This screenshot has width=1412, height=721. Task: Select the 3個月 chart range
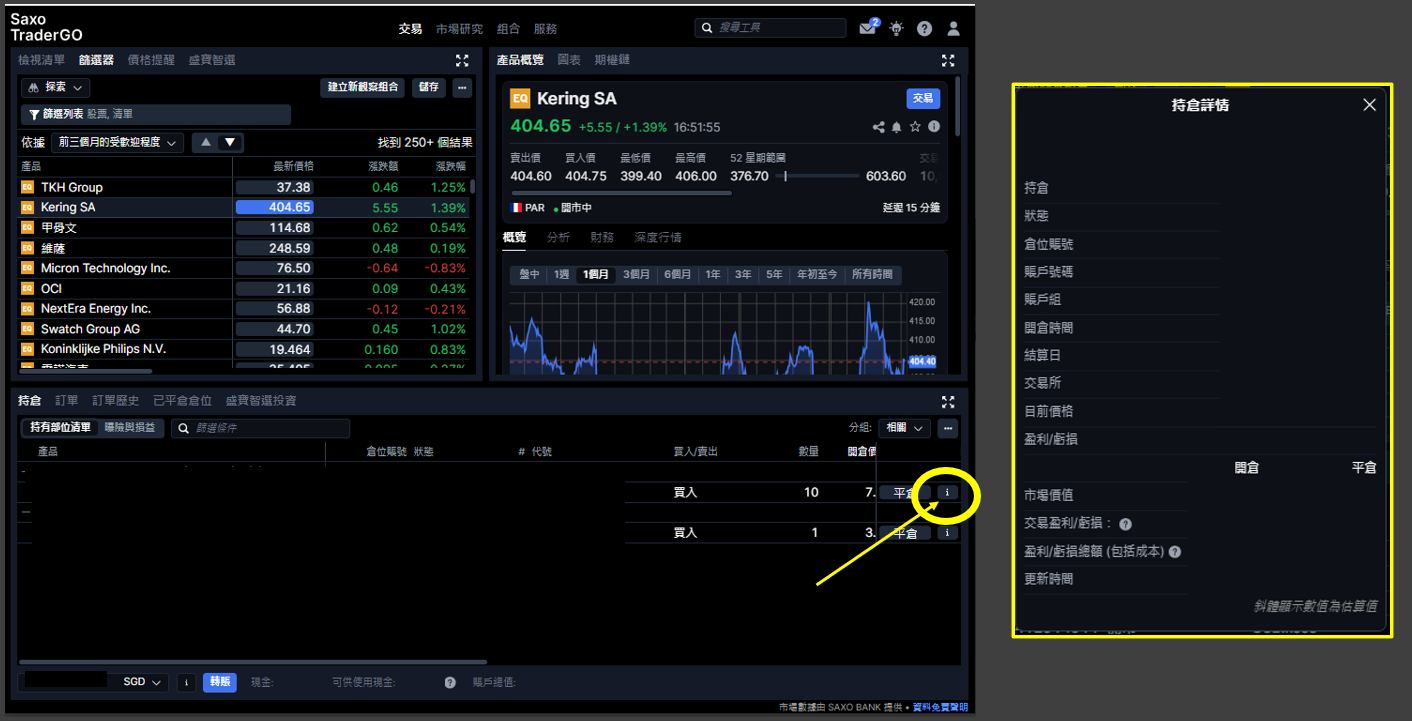click(x=637, y=274)
